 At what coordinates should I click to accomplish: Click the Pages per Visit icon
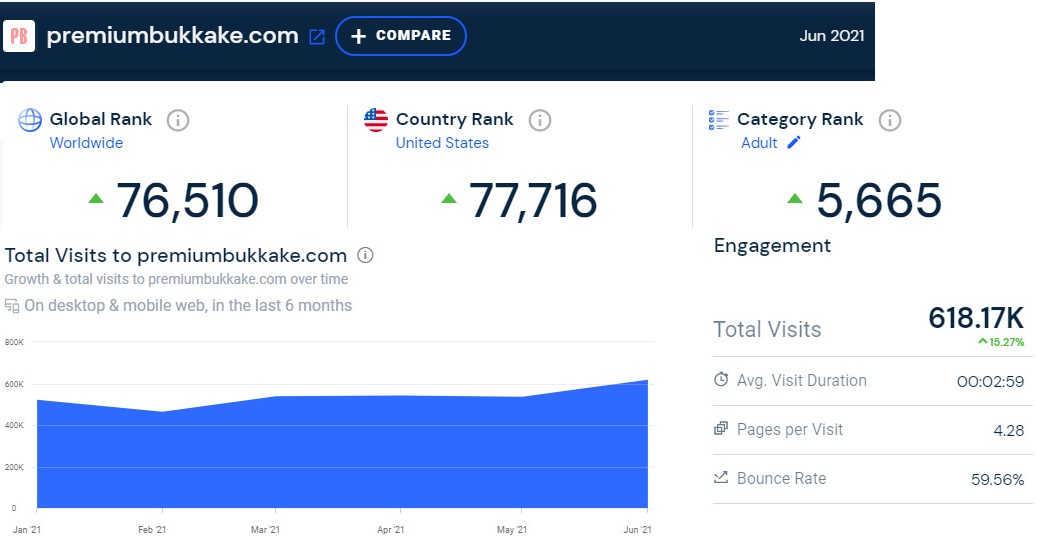[x=721, y=429]
